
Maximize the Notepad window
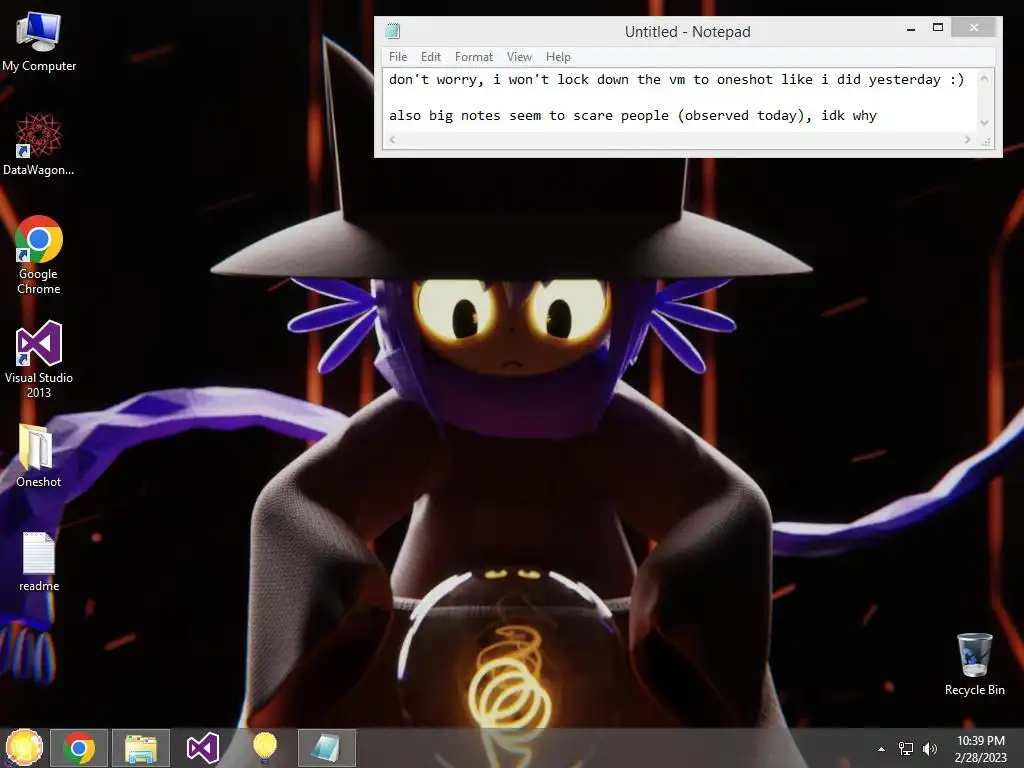[x=938, y=27]
